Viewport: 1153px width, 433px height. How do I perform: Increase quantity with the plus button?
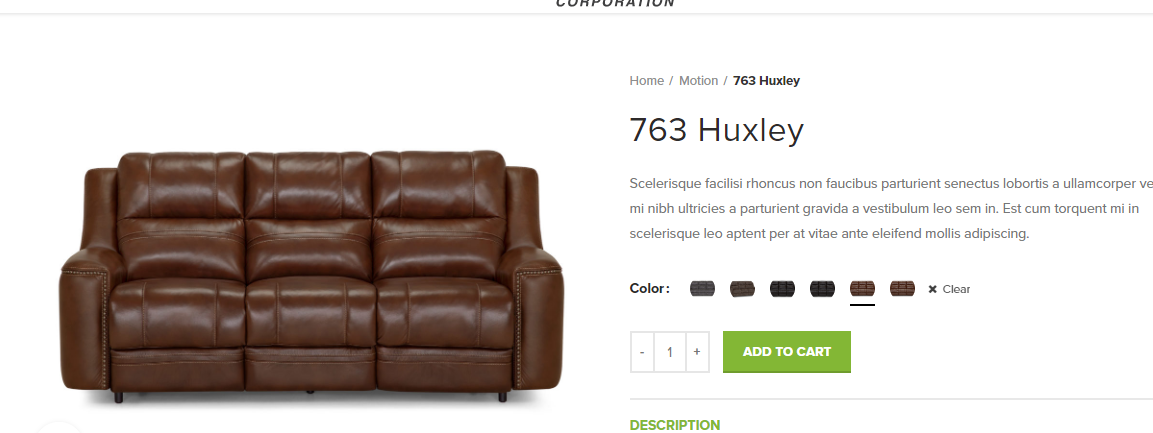[x=697, y=352]
